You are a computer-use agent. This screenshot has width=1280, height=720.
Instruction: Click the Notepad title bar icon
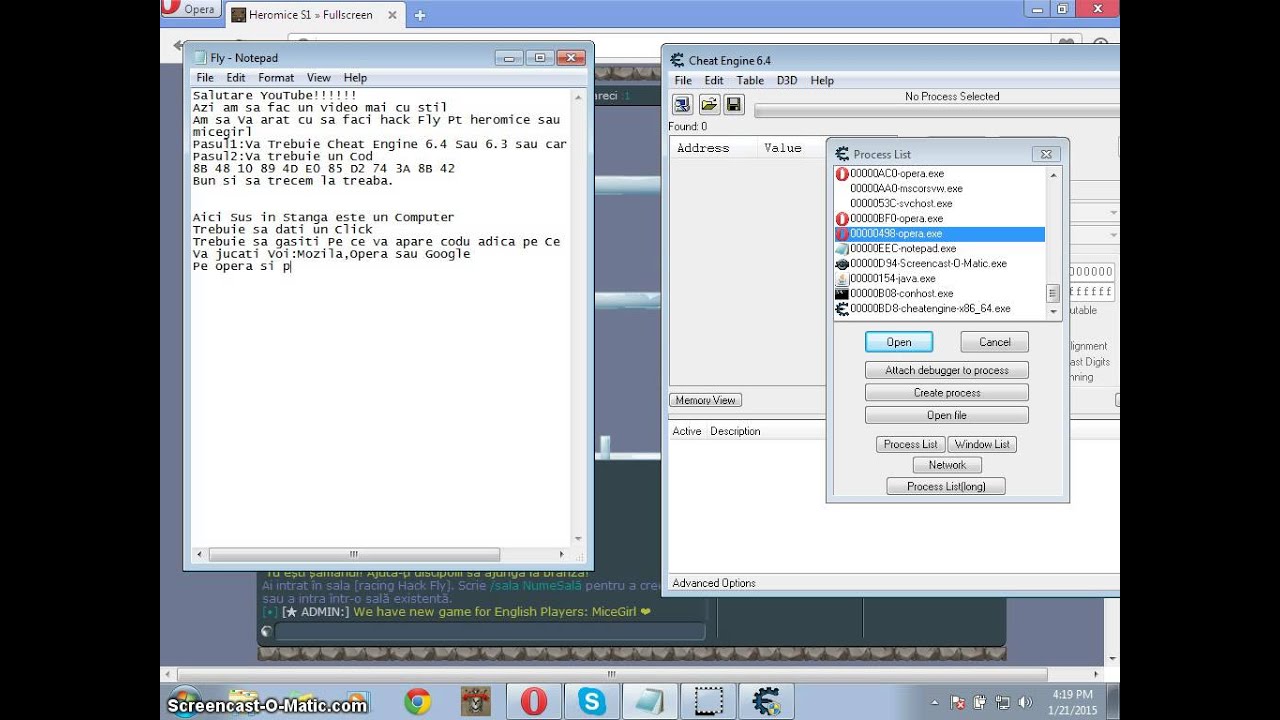coord(200,58)
